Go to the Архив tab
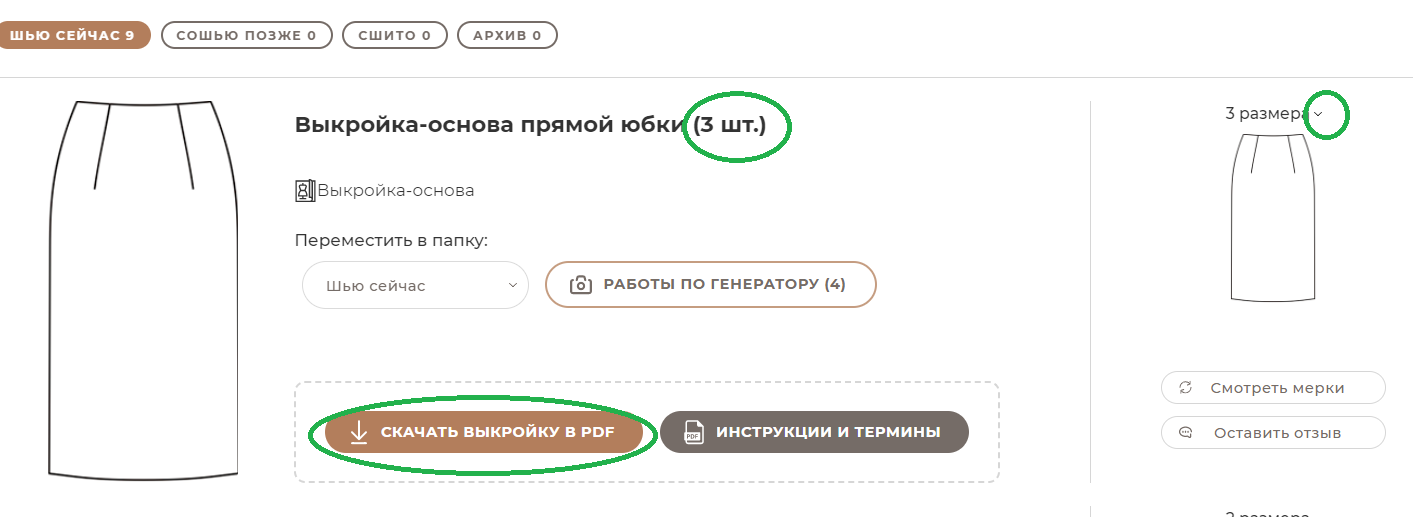The image size is (1413, 517). coord(507,36)
